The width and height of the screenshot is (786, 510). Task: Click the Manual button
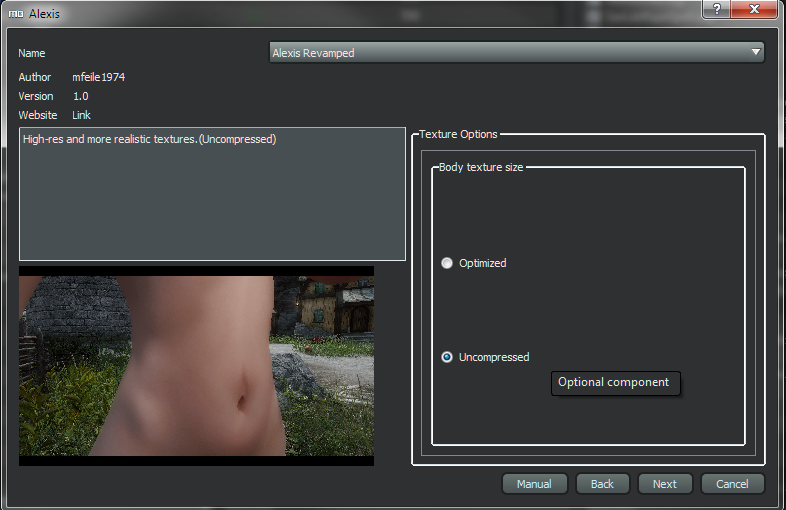534,484
